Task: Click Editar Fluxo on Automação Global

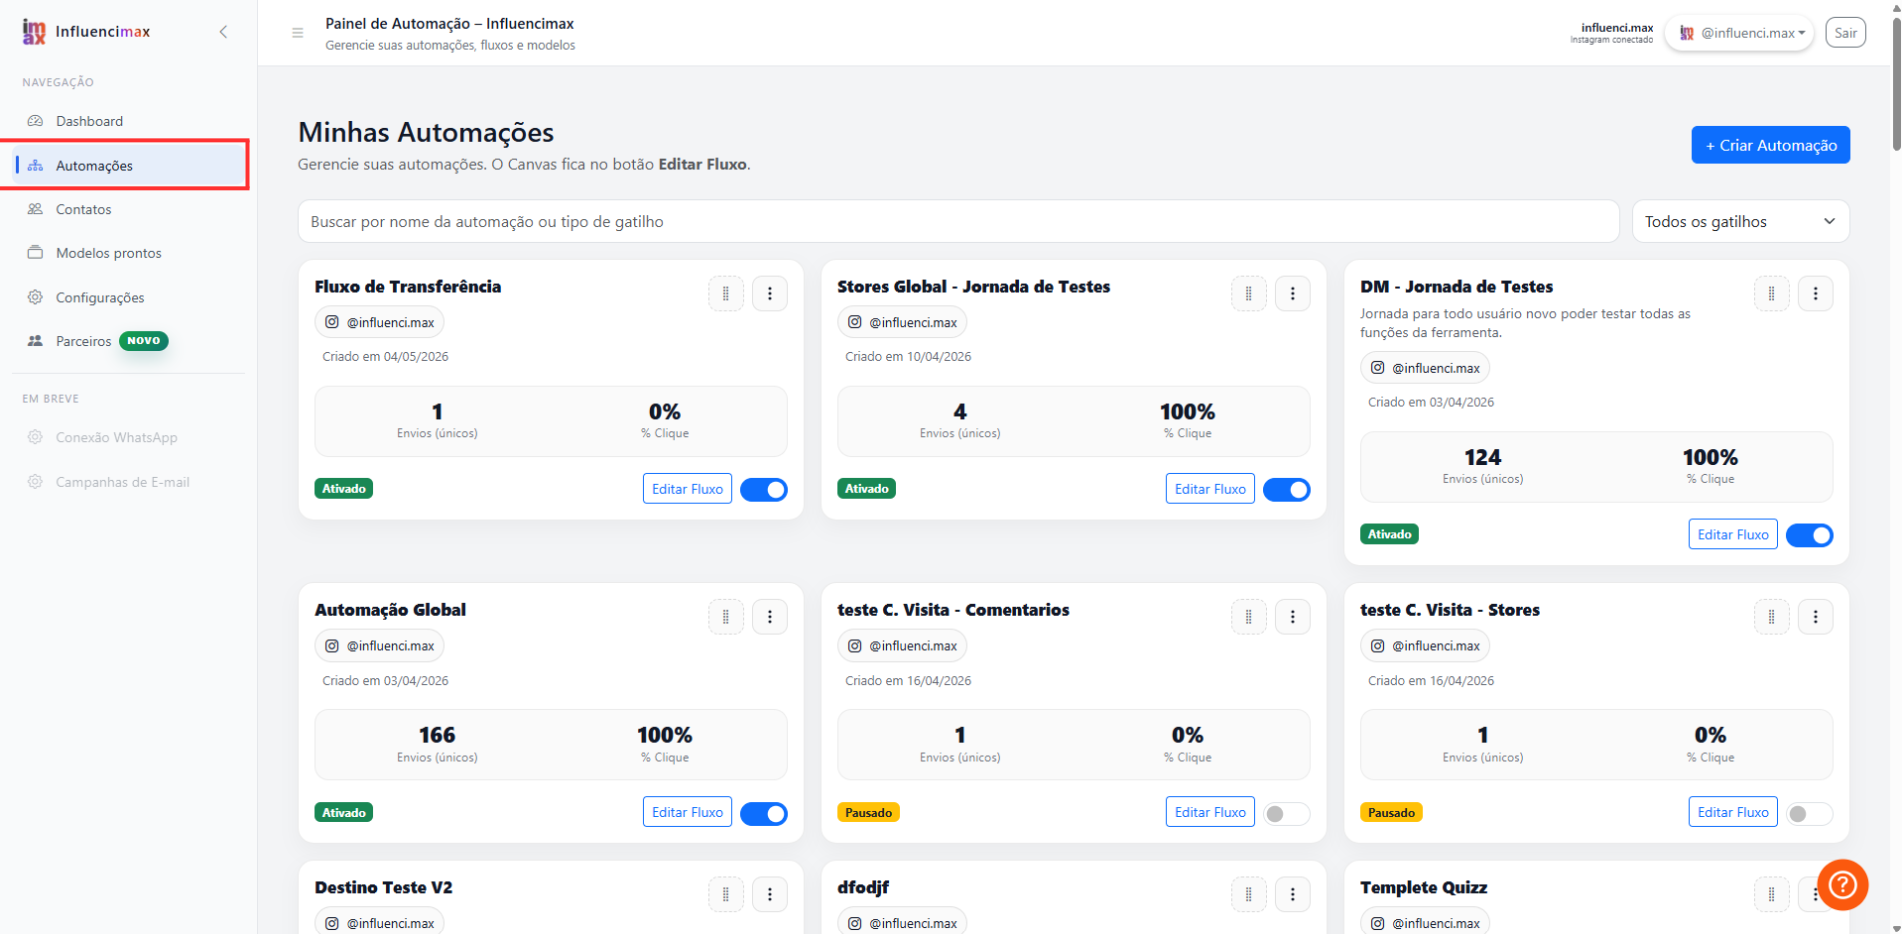Action: [688, 812]
